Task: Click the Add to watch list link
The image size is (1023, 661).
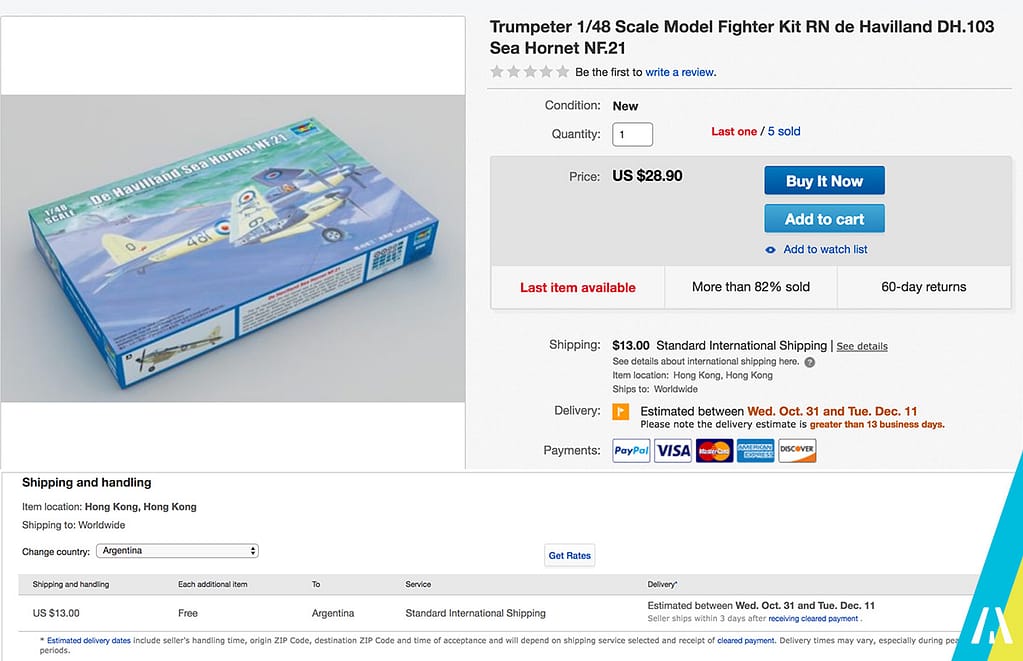Action: 825,249
